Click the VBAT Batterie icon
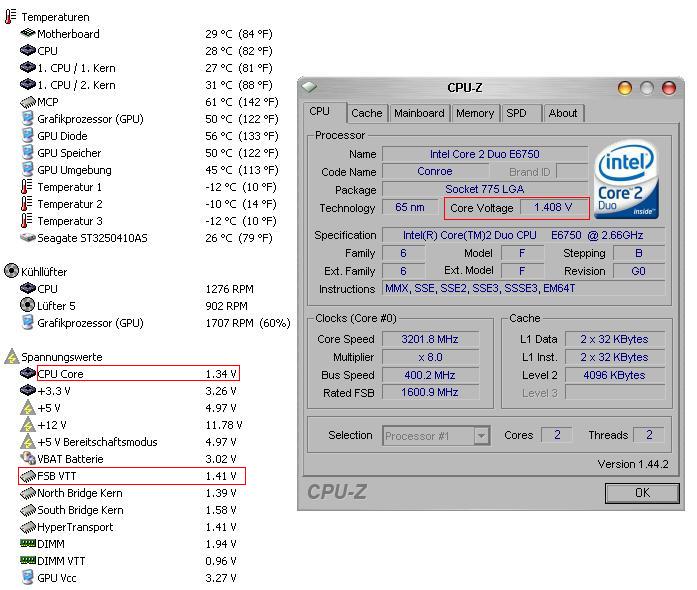The width and height of the screenshot is (697, 590). pyautogui.click(x=28, y=458)
